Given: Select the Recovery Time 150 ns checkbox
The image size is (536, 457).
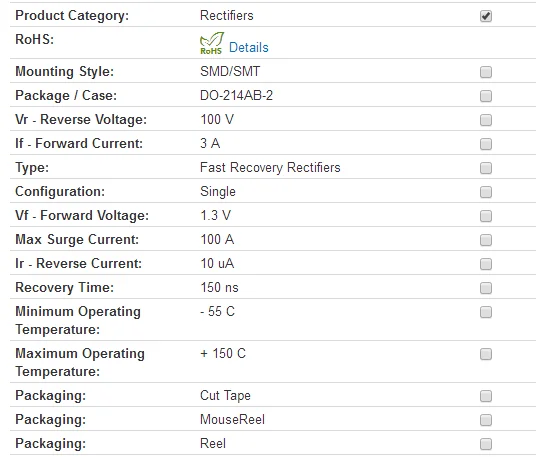Looking at the screenshot, I should pyautogui.click(x=486, y=288).
